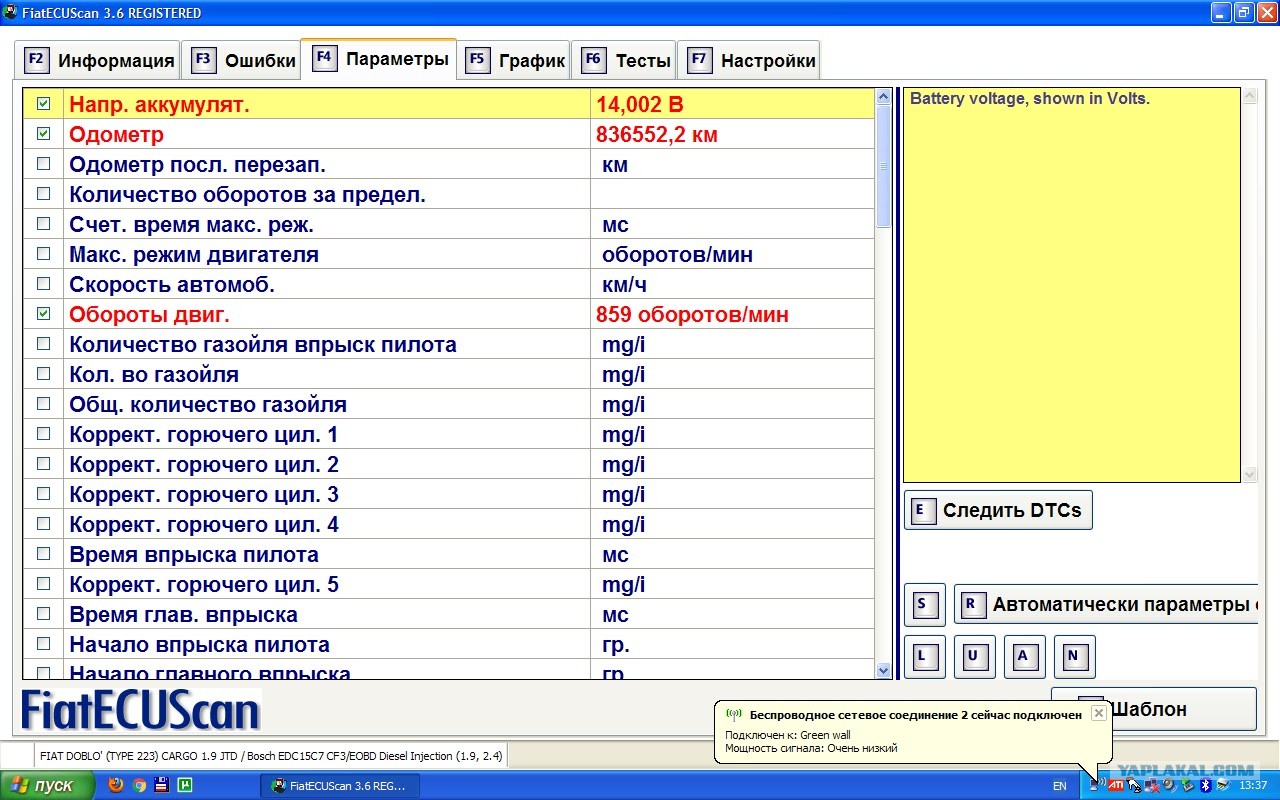Viewport: 1280px width, 800px height.
Task: Click the Автоматически параметры button
Action: pyautogui.click(x=1106, y=605)
